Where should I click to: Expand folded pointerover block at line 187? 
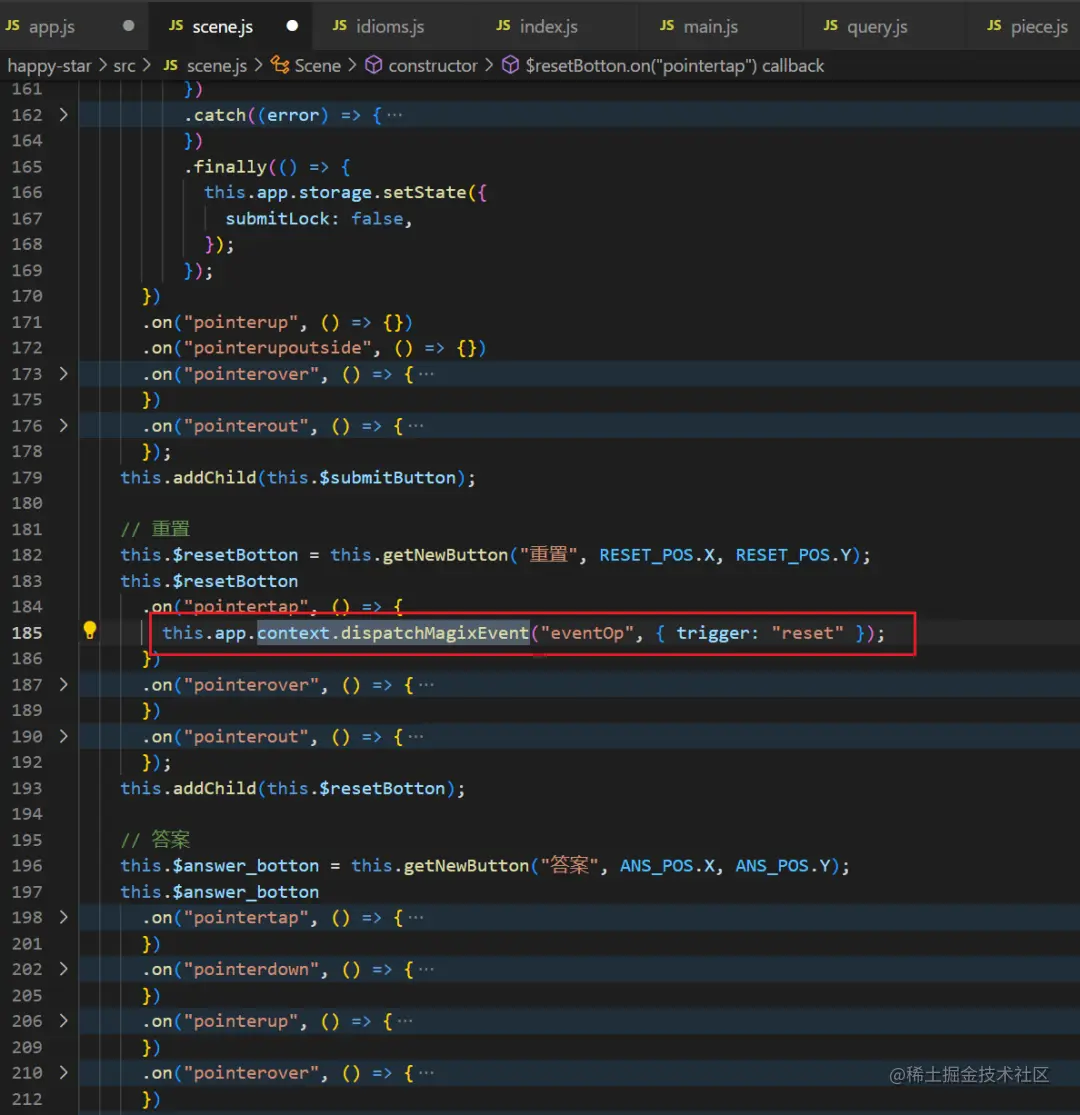[x=64, y=684]
